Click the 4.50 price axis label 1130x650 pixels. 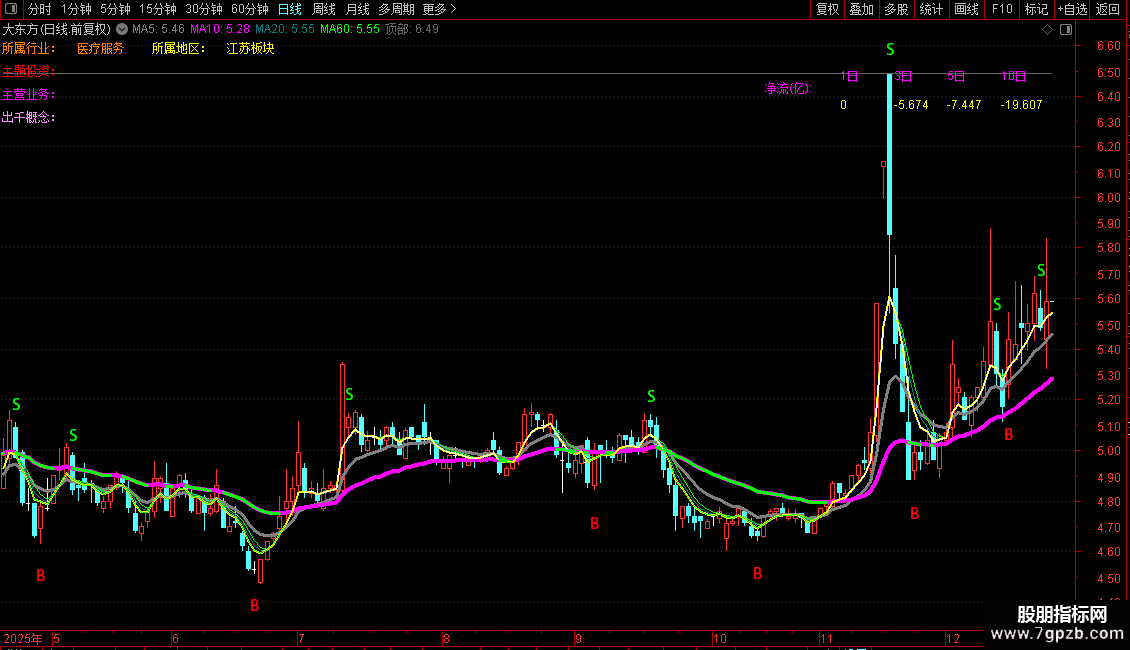pyautogui.click(x=1108, y=579)
